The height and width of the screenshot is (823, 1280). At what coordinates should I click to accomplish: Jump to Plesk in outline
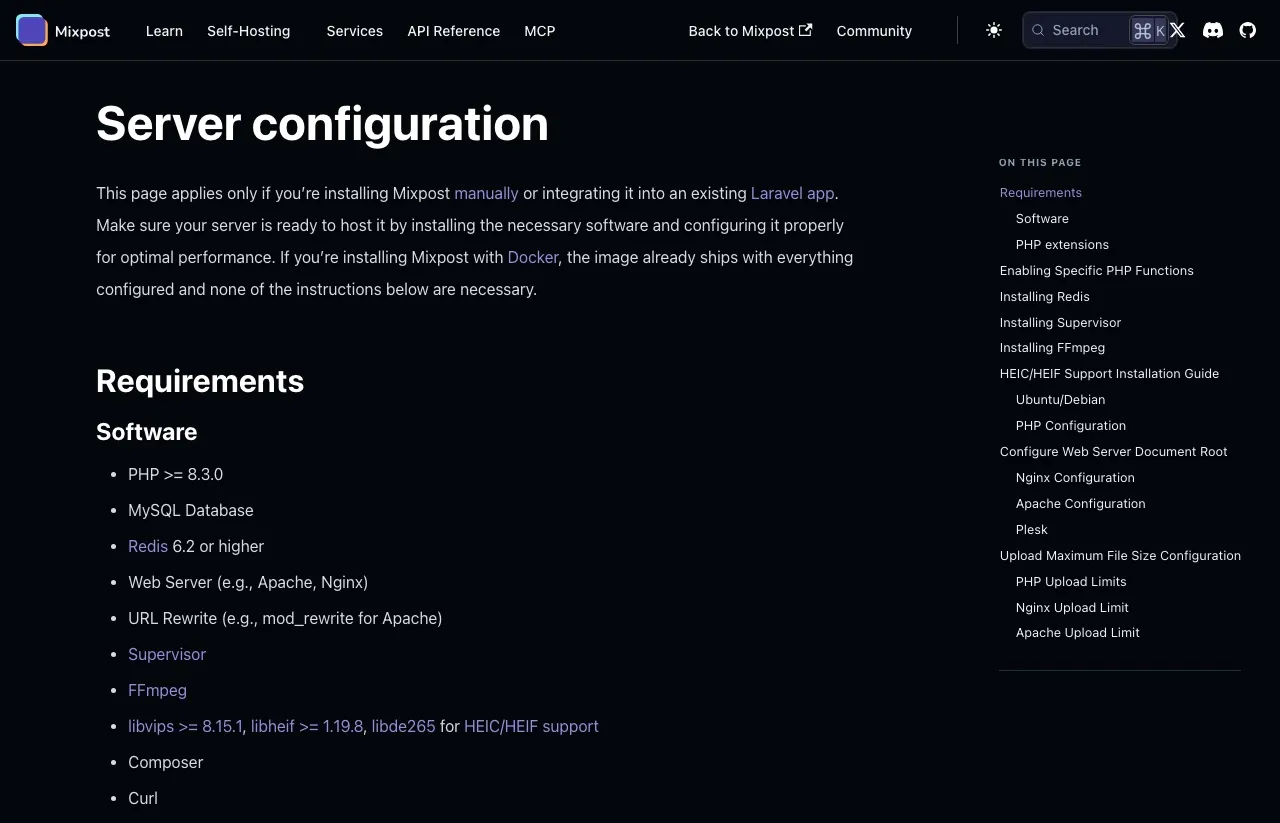coord(1032,530)
